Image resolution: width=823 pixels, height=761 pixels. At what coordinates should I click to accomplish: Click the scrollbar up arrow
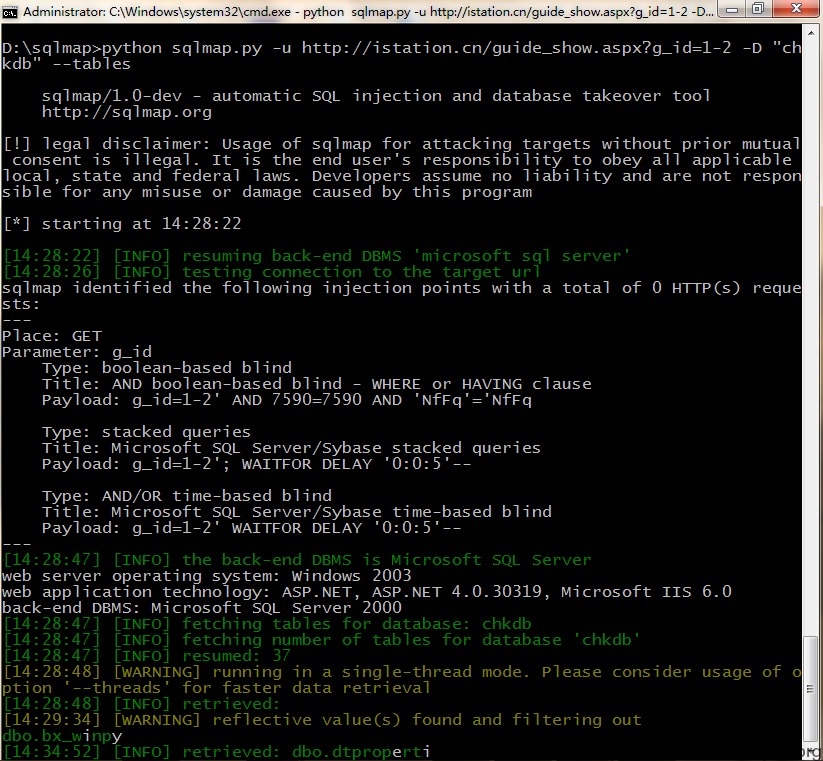[x=811, y=33]
